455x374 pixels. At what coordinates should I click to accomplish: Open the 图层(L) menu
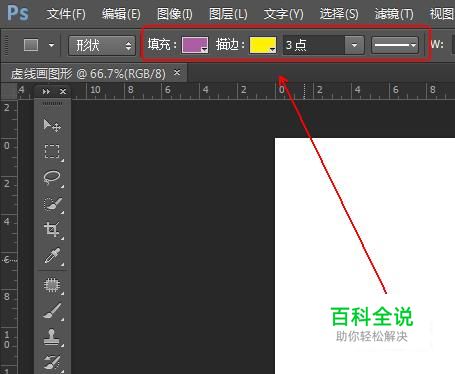pyautogui.click(x=228, y=14)
